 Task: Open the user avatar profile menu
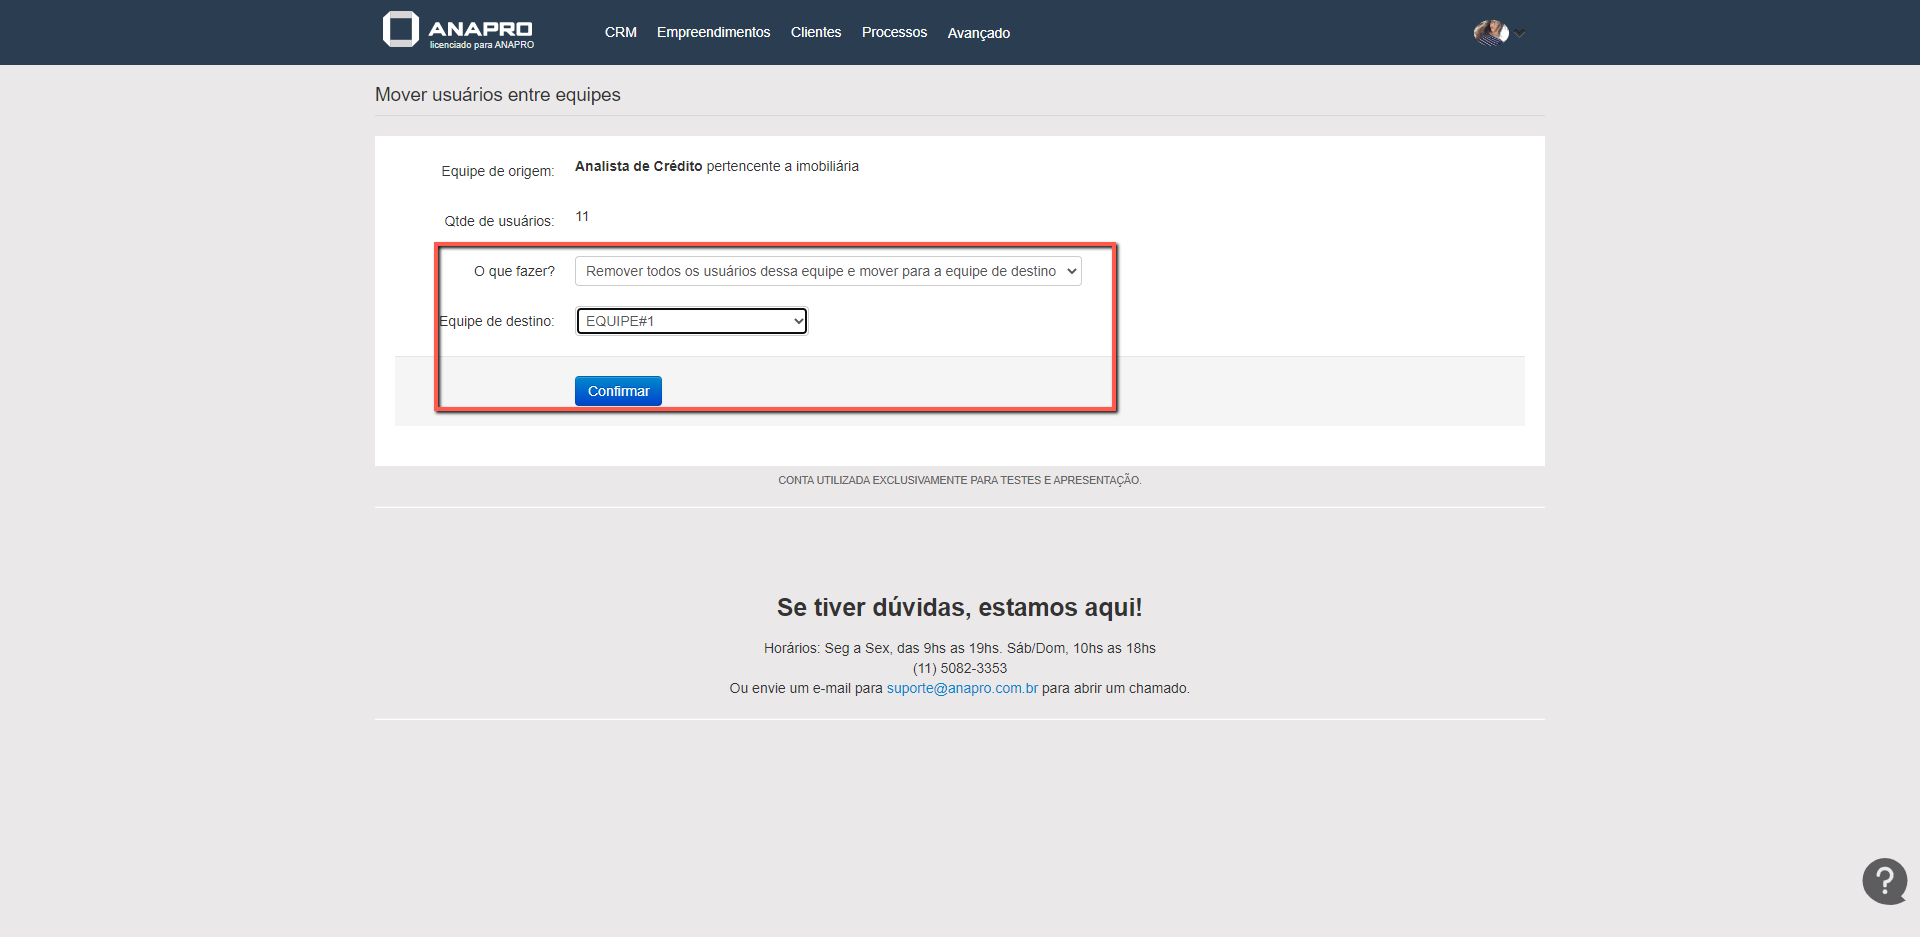pos(1490,33)
